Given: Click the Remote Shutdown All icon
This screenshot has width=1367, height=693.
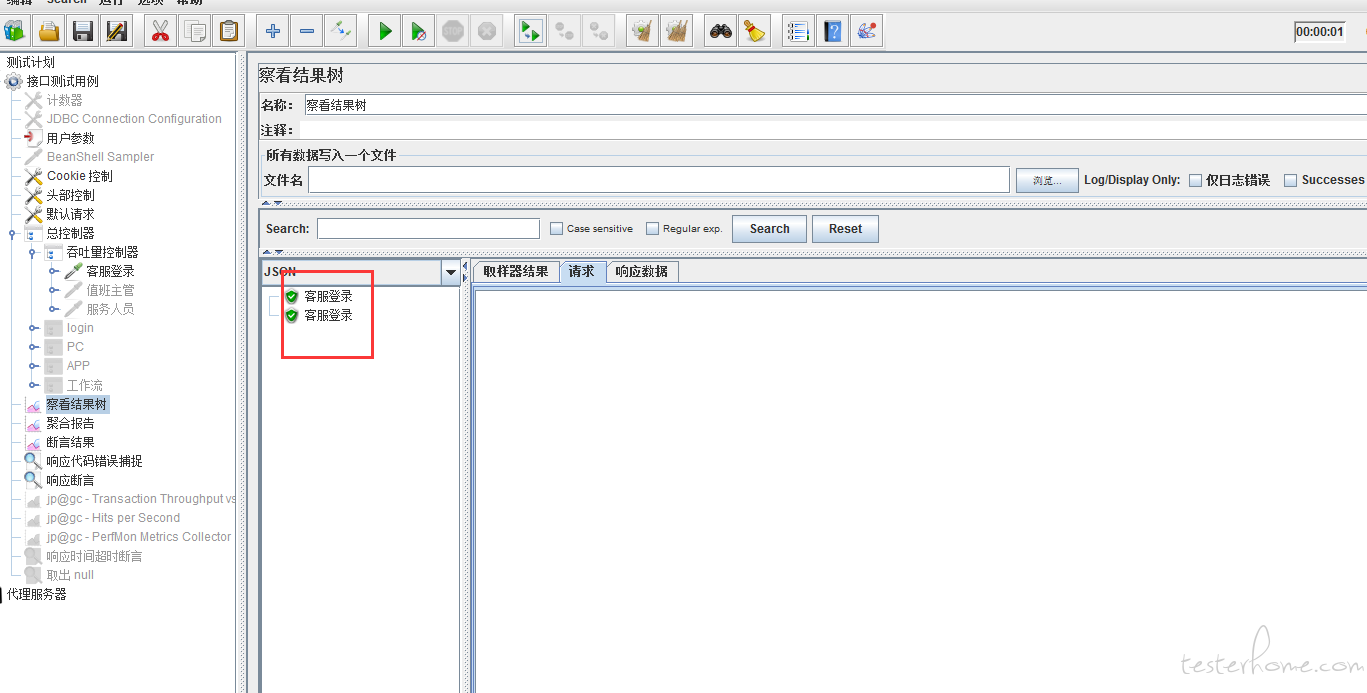Looking at the screenshot, I should pyautogui.click(x=599, y=31).
